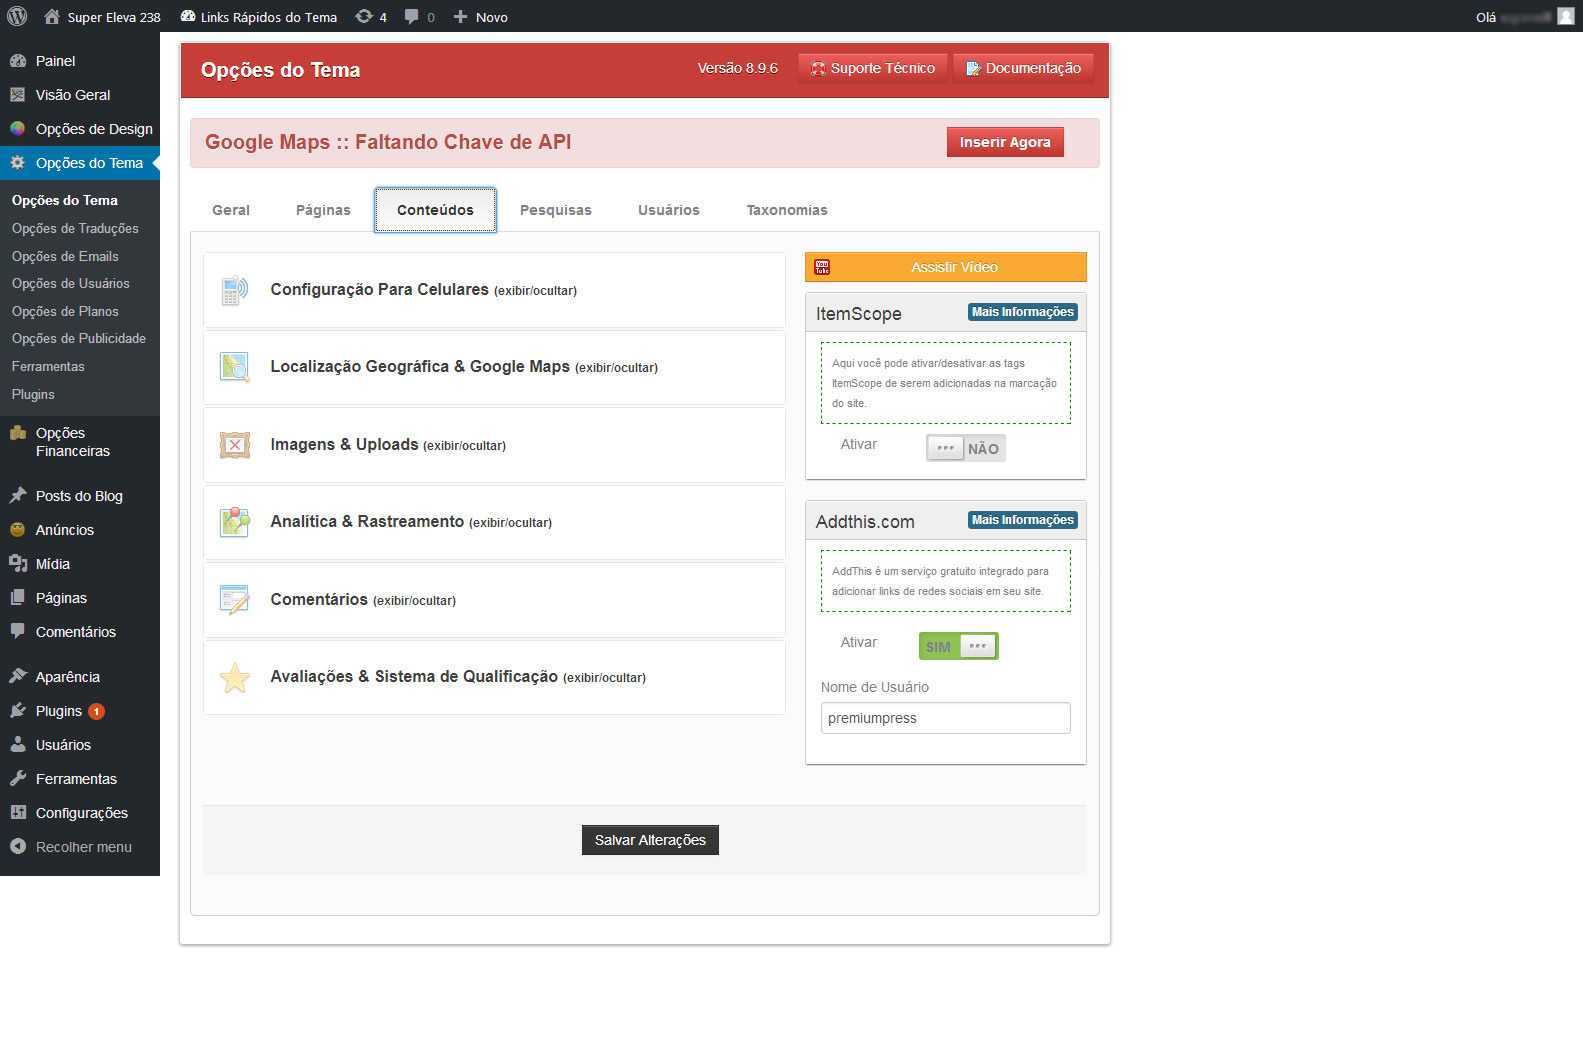Open the comments bubble icon in top bar
Viewport: 1583px width, 1039px height.
[411, 16]
